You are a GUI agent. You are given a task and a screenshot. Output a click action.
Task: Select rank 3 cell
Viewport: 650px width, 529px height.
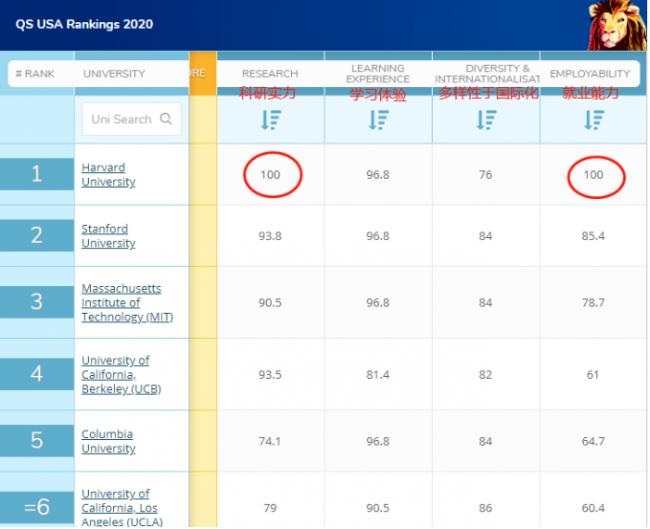pyautogui.click(x=37, y=302)
